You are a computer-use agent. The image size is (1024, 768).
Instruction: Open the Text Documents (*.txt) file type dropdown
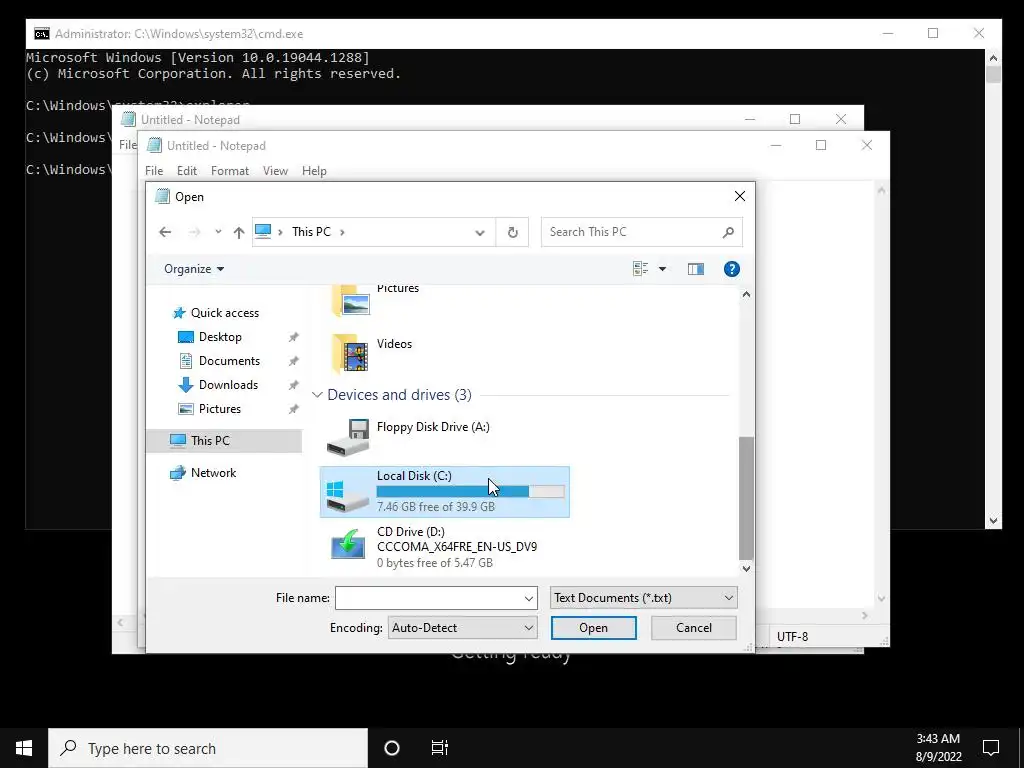click(x=643, y=598)
